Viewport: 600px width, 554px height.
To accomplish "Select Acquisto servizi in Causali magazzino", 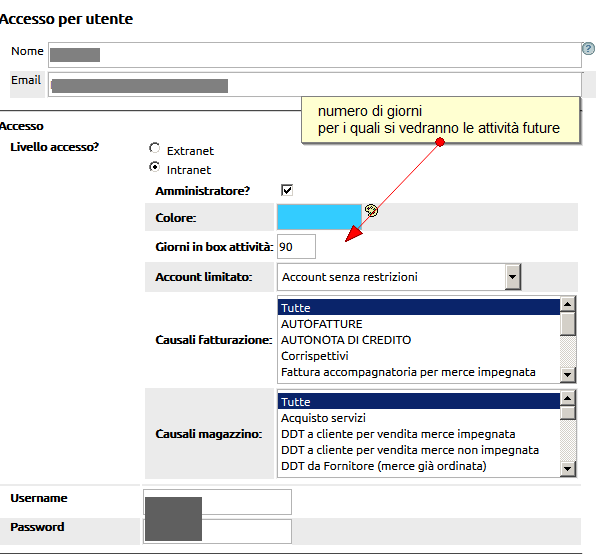I will (324, 418).
